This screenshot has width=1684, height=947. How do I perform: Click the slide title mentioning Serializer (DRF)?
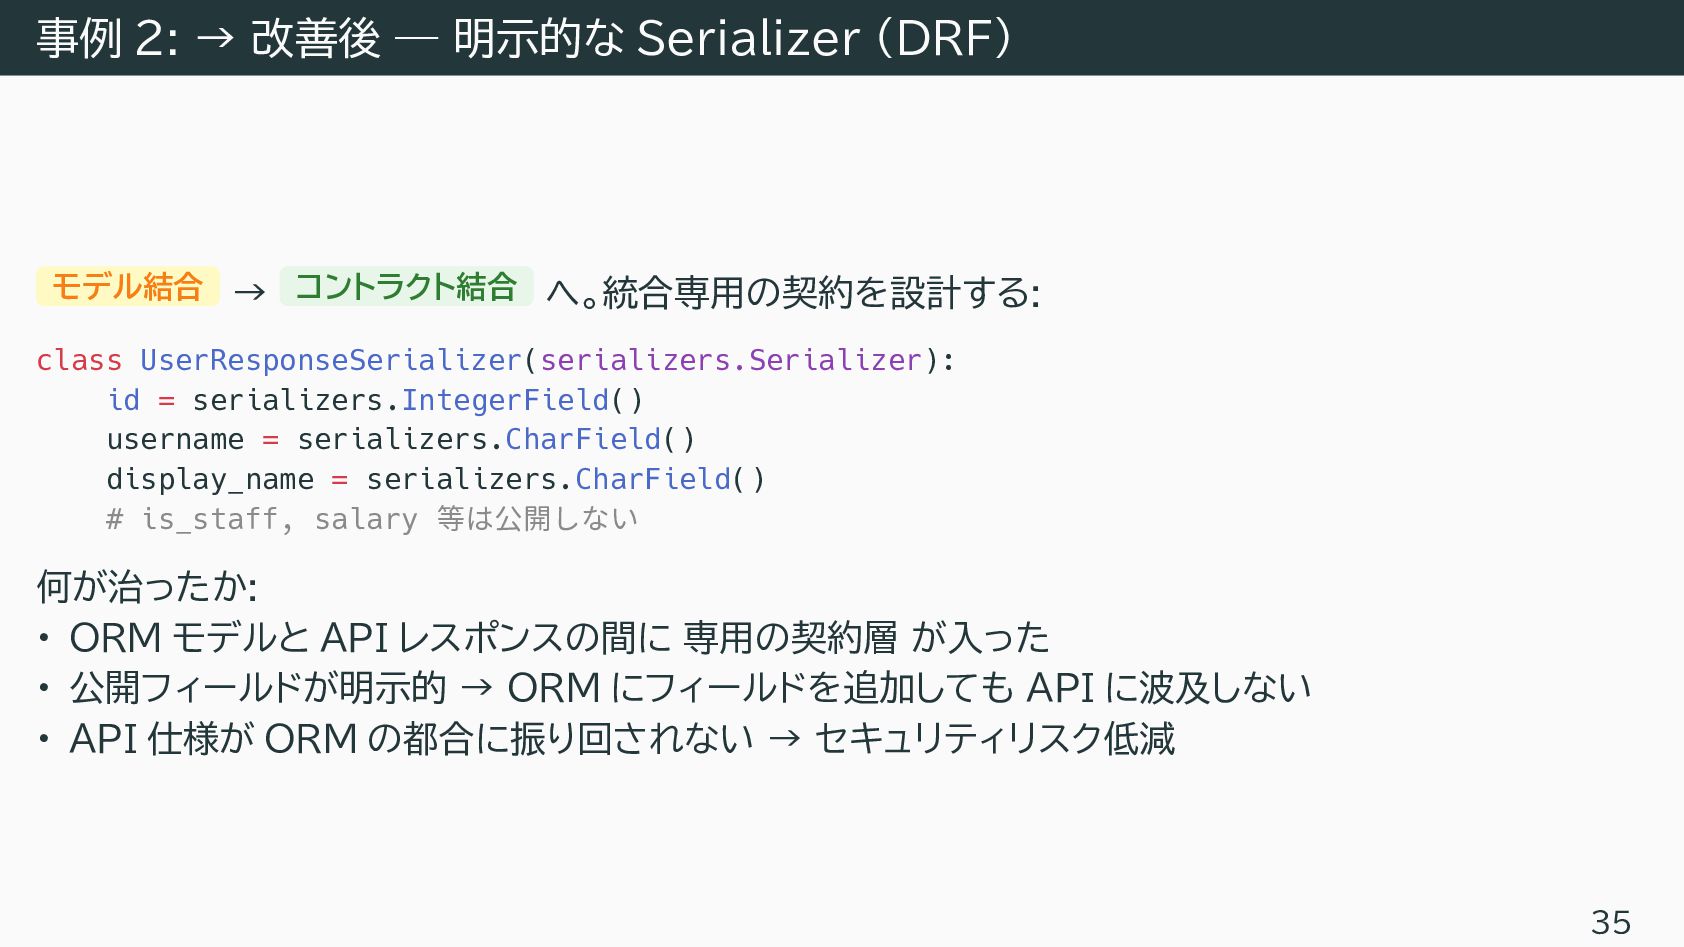(525, 38)
